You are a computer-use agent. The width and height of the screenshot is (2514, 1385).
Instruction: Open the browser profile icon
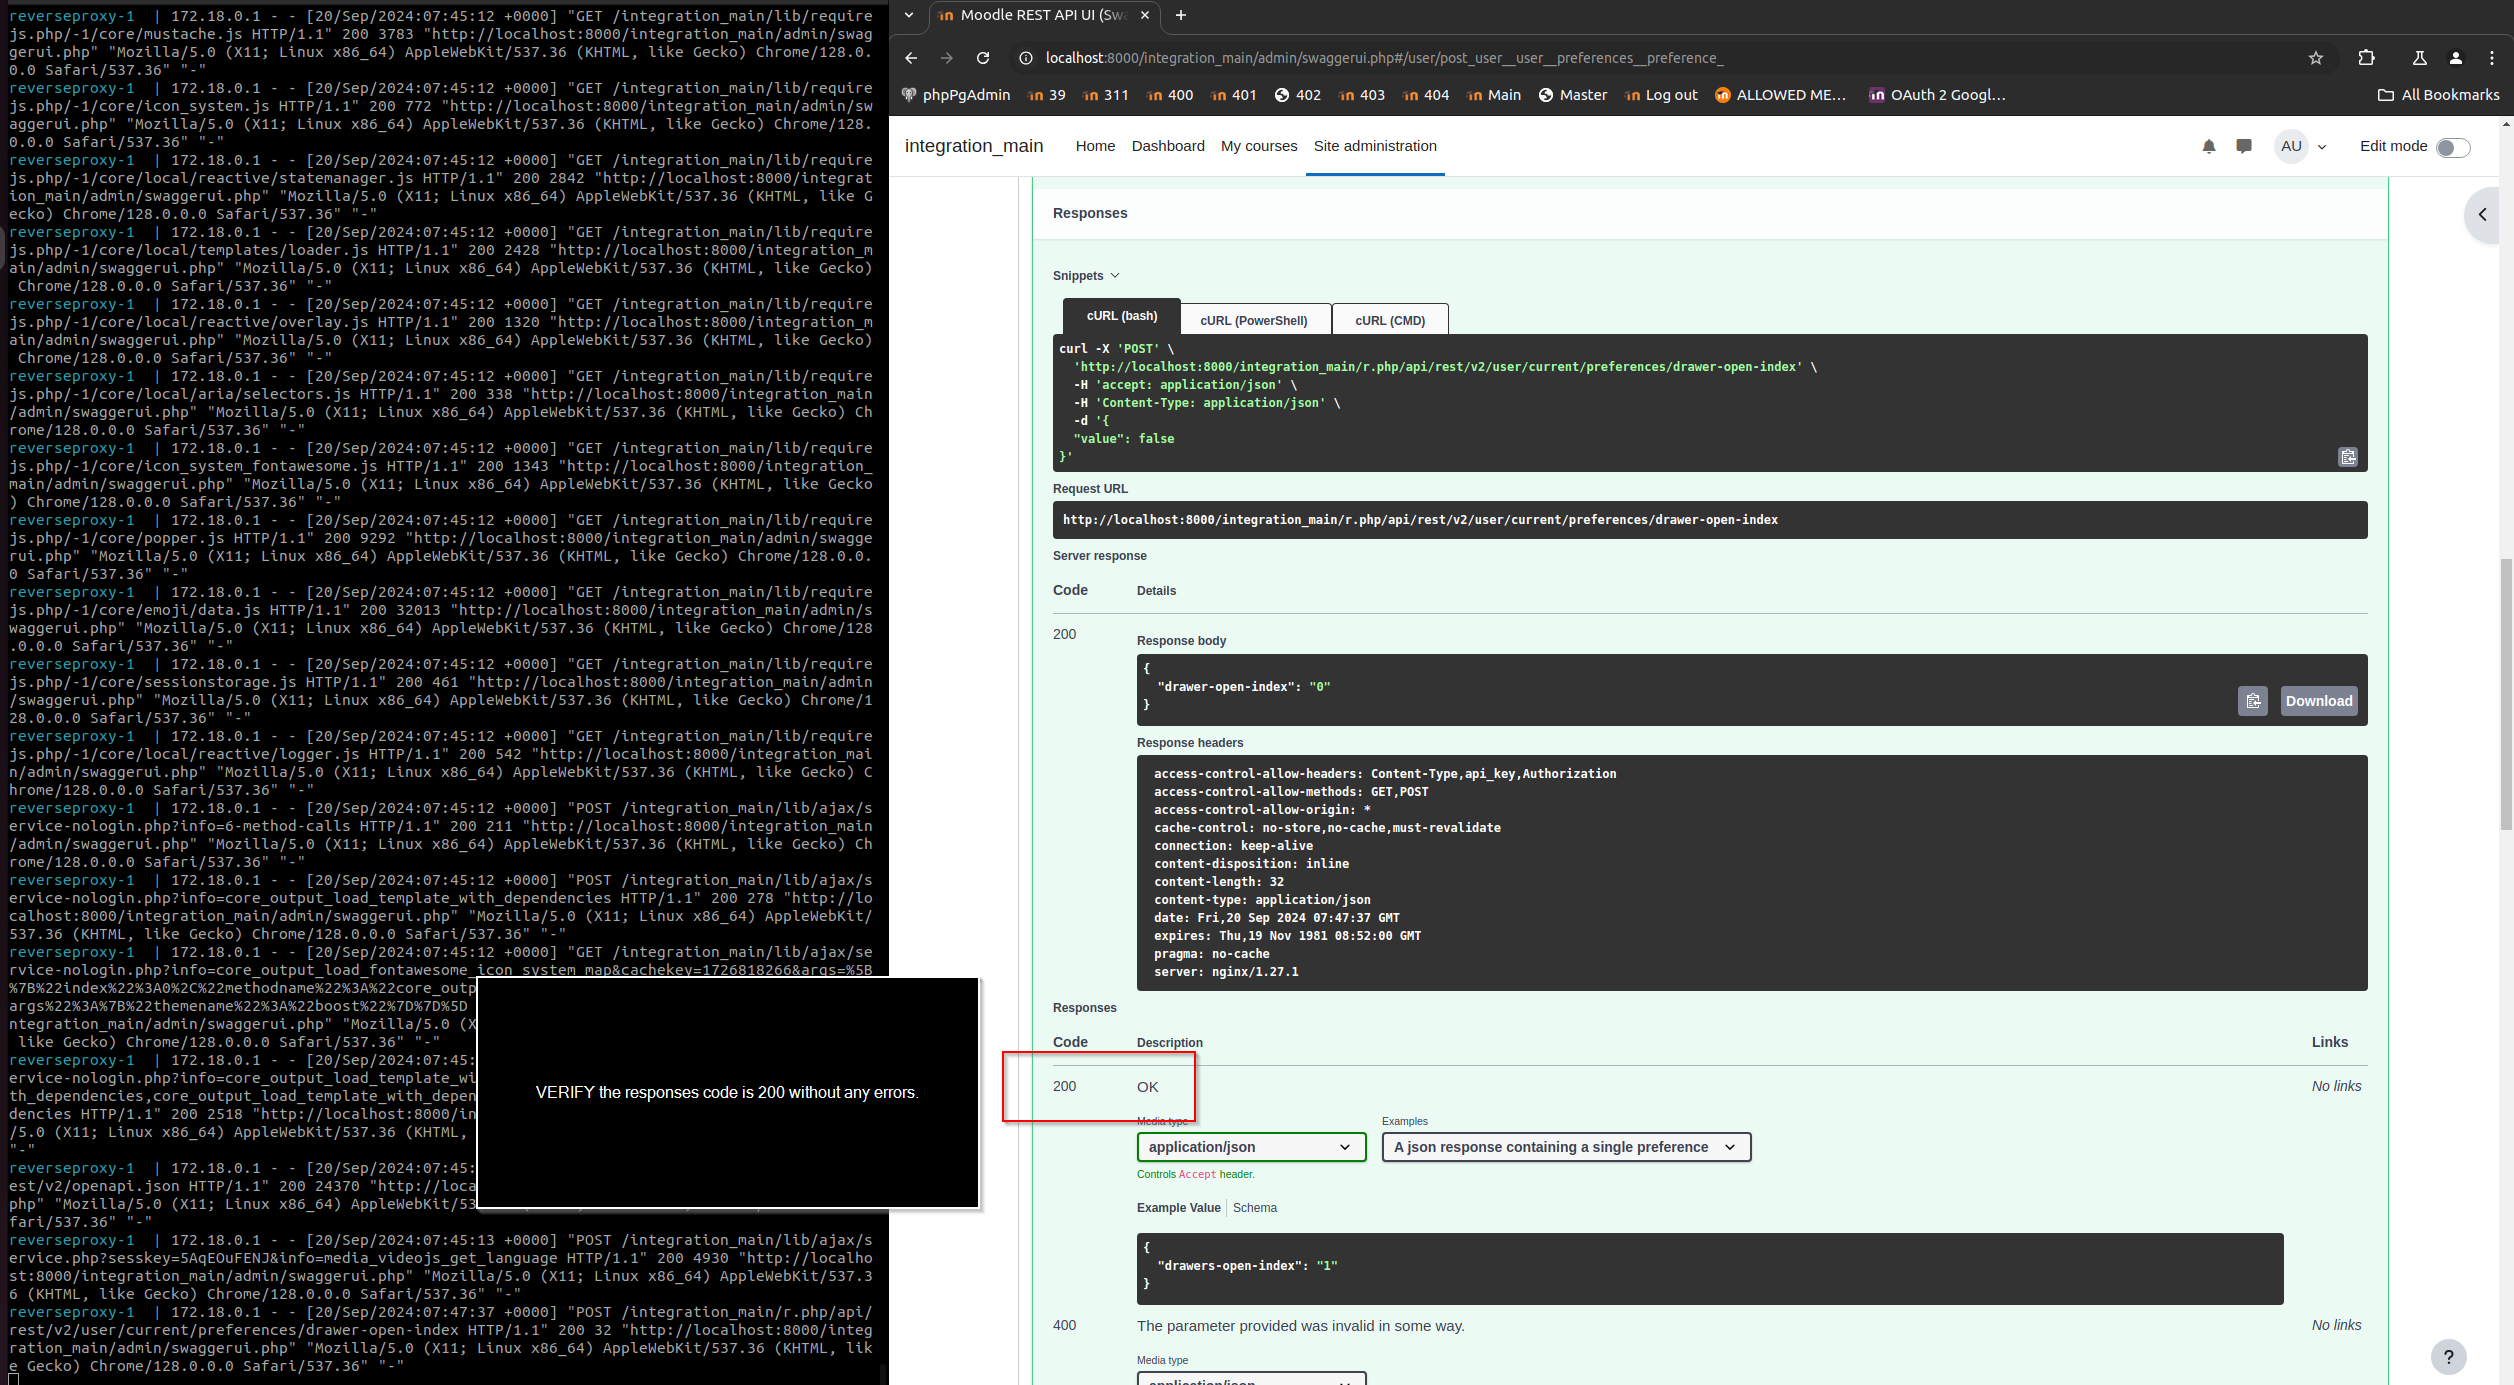pos(2456,58)
